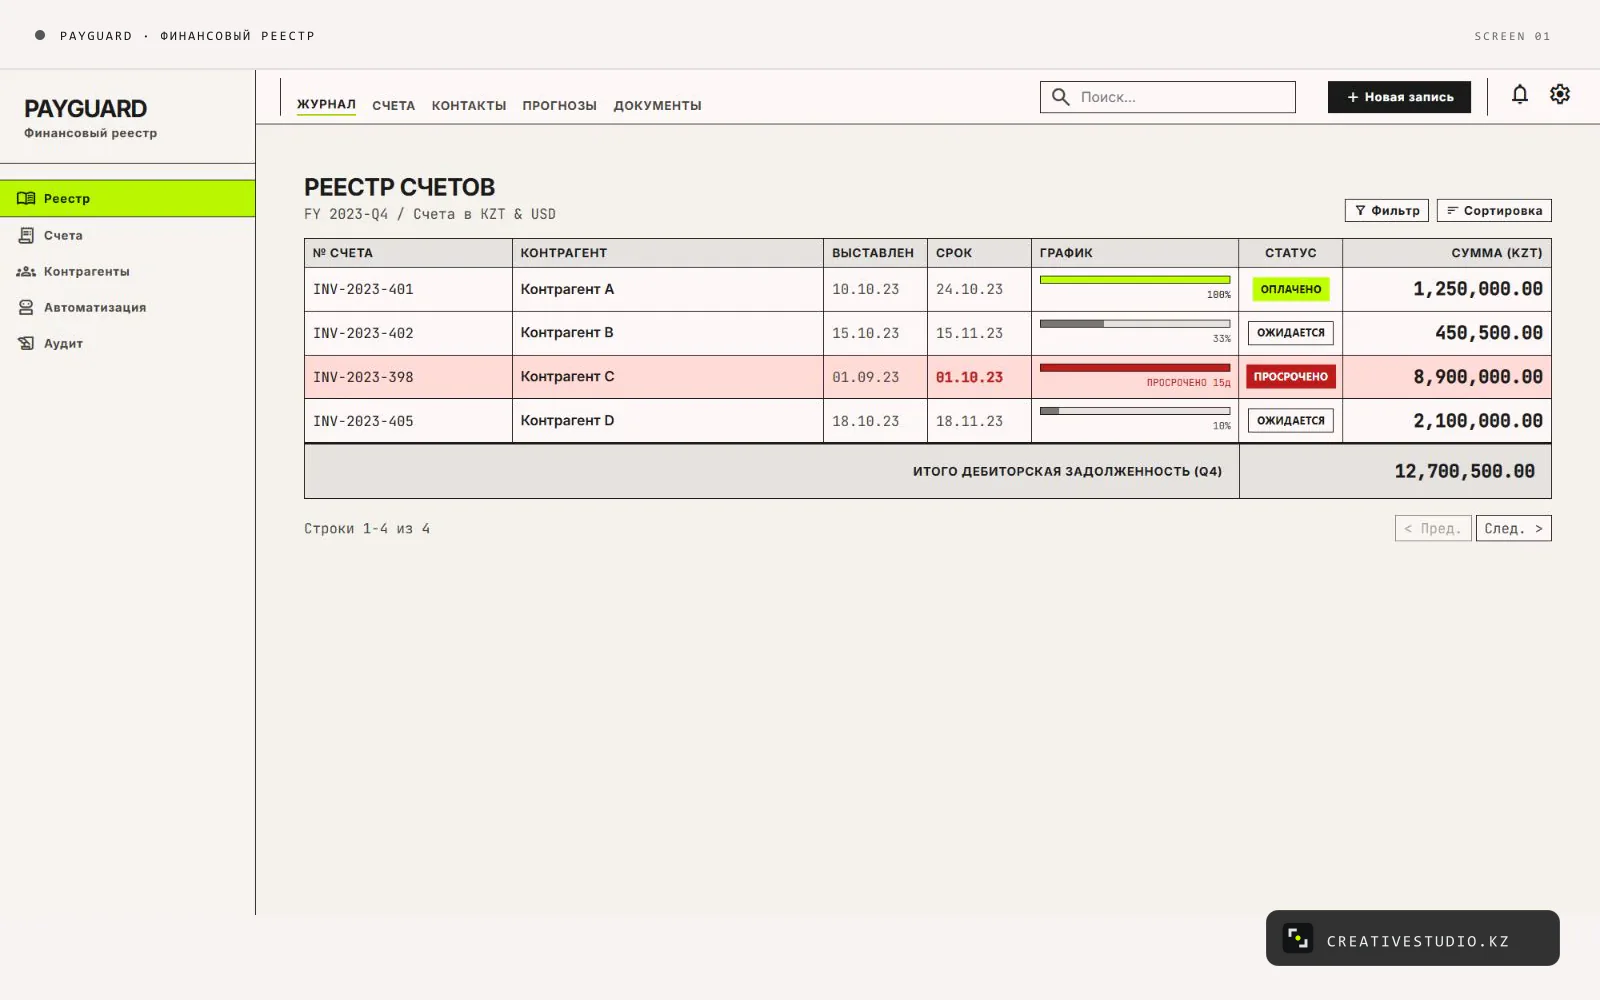Focus the Поиск search field
This screenshot has height=1000, width=1600.
click(1168, 97)
